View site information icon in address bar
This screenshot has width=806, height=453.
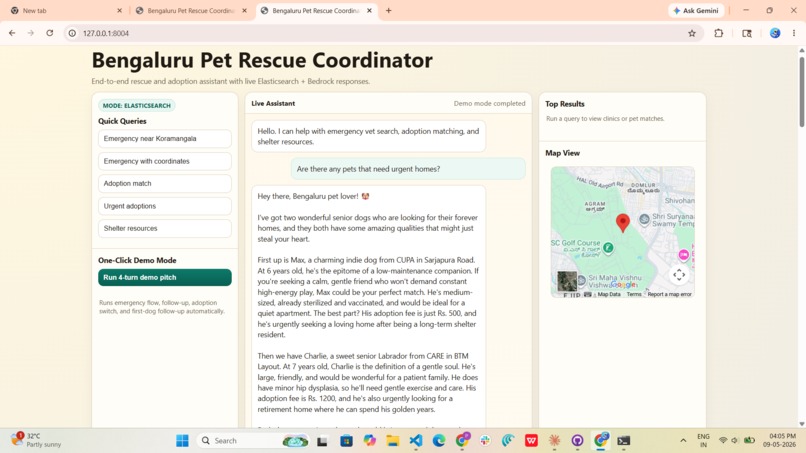point(72,33)
